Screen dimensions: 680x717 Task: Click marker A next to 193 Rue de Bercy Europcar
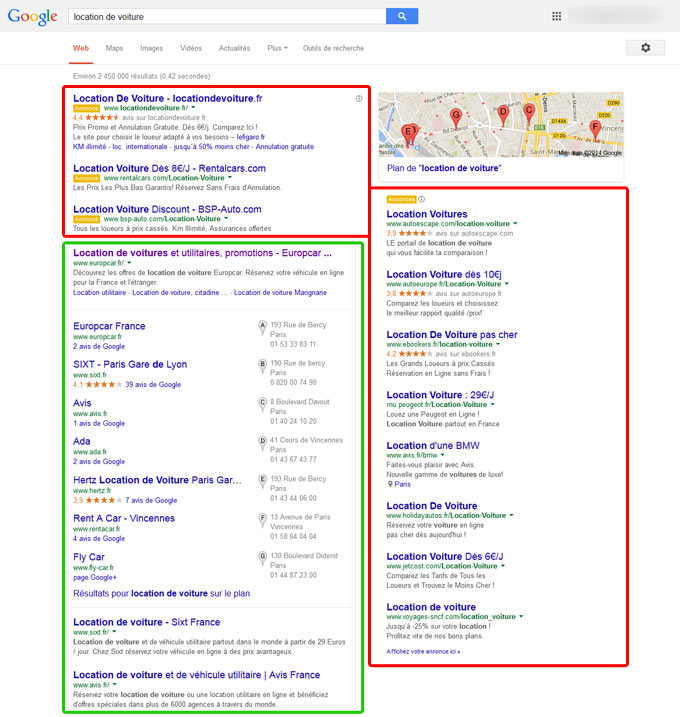pos(262,327)
